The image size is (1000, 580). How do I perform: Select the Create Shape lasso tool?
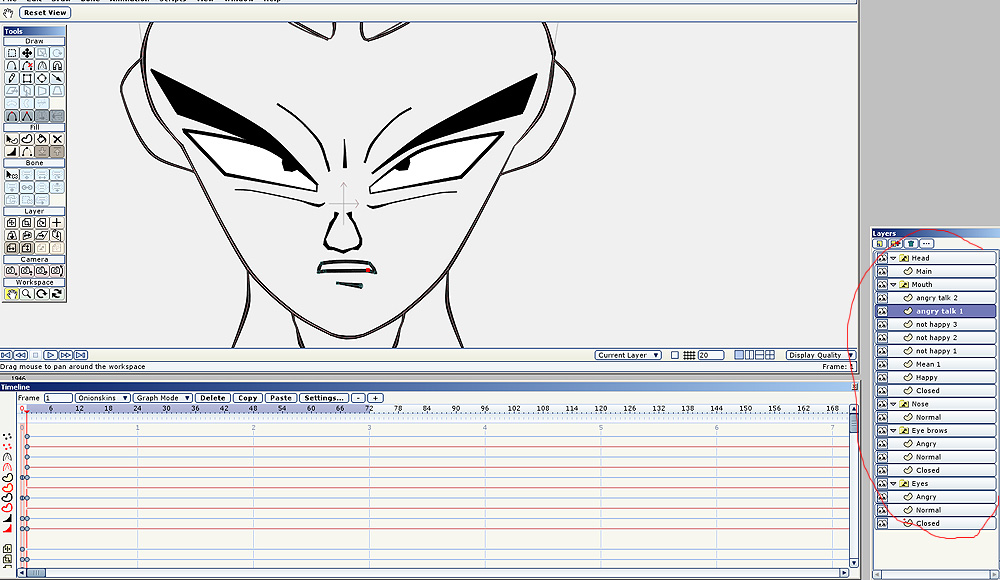pos(27,139)
